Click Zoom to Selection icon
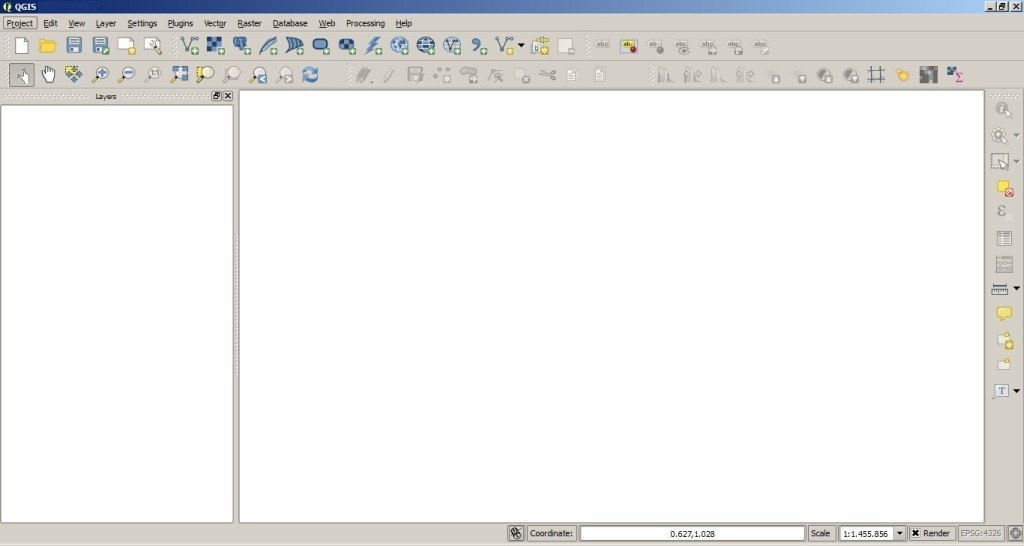The image size is (1024, 546). (x=205, y=75)
